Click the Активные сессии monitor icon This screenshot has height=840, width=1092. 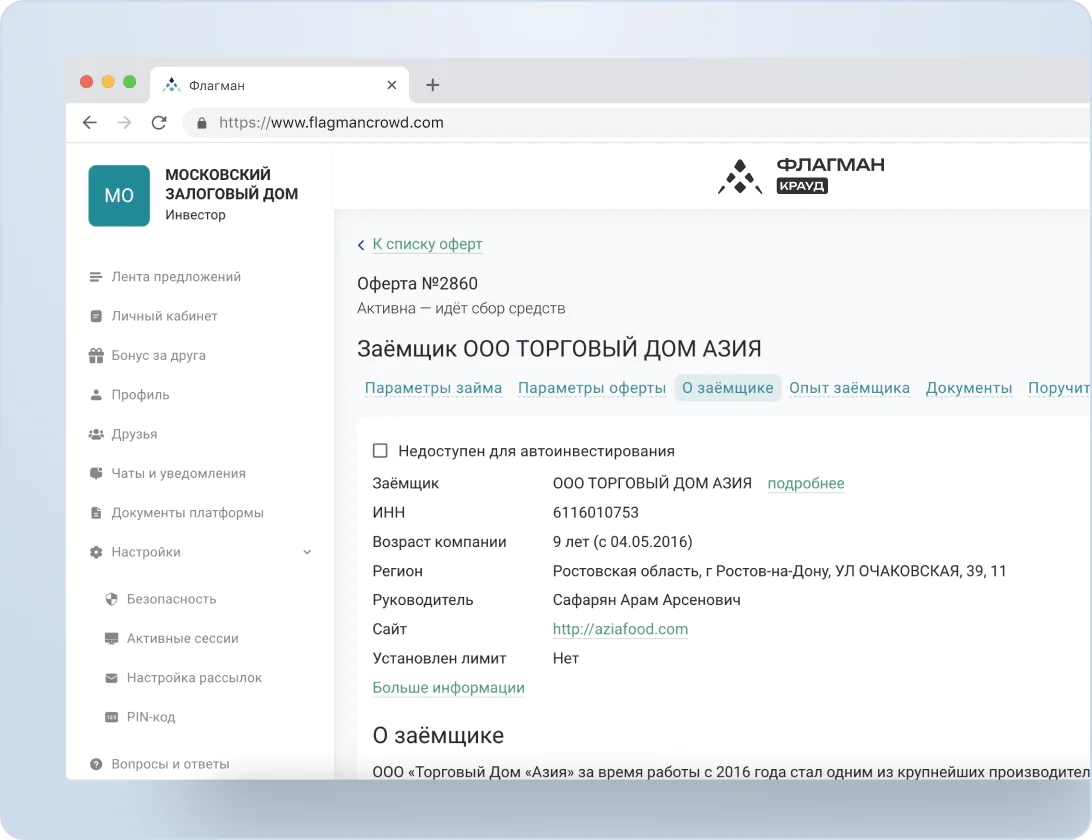(x=112, y=638)
